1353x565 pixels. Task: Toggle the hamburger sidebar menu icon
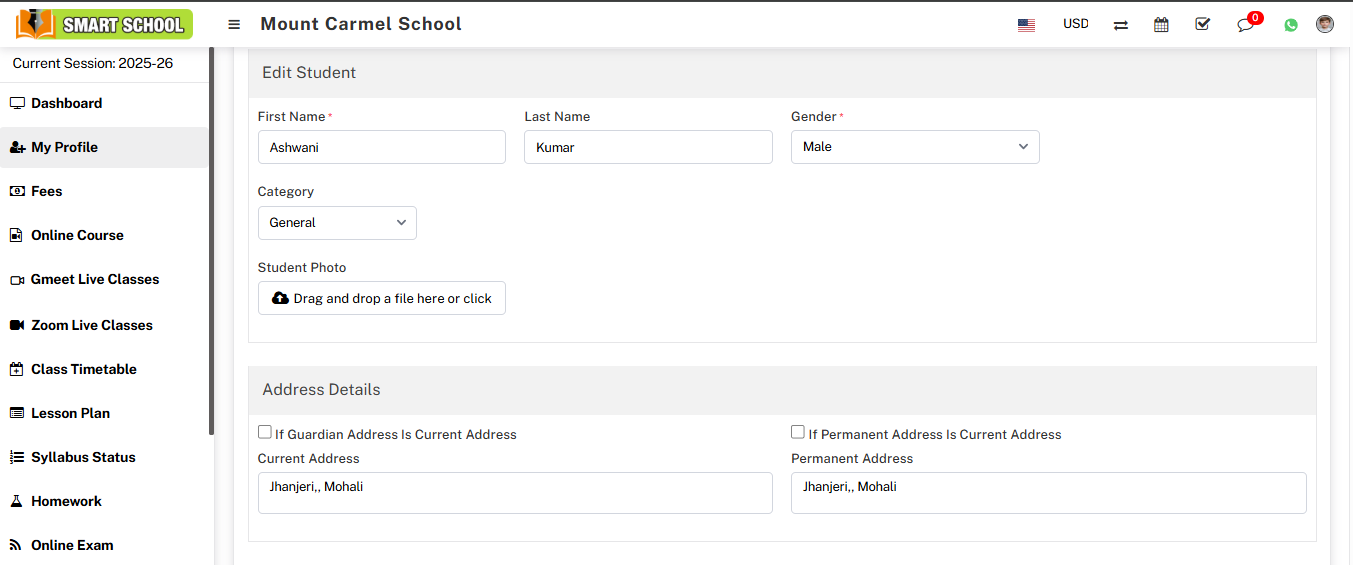pyautogui.click(x=234, y=24)
